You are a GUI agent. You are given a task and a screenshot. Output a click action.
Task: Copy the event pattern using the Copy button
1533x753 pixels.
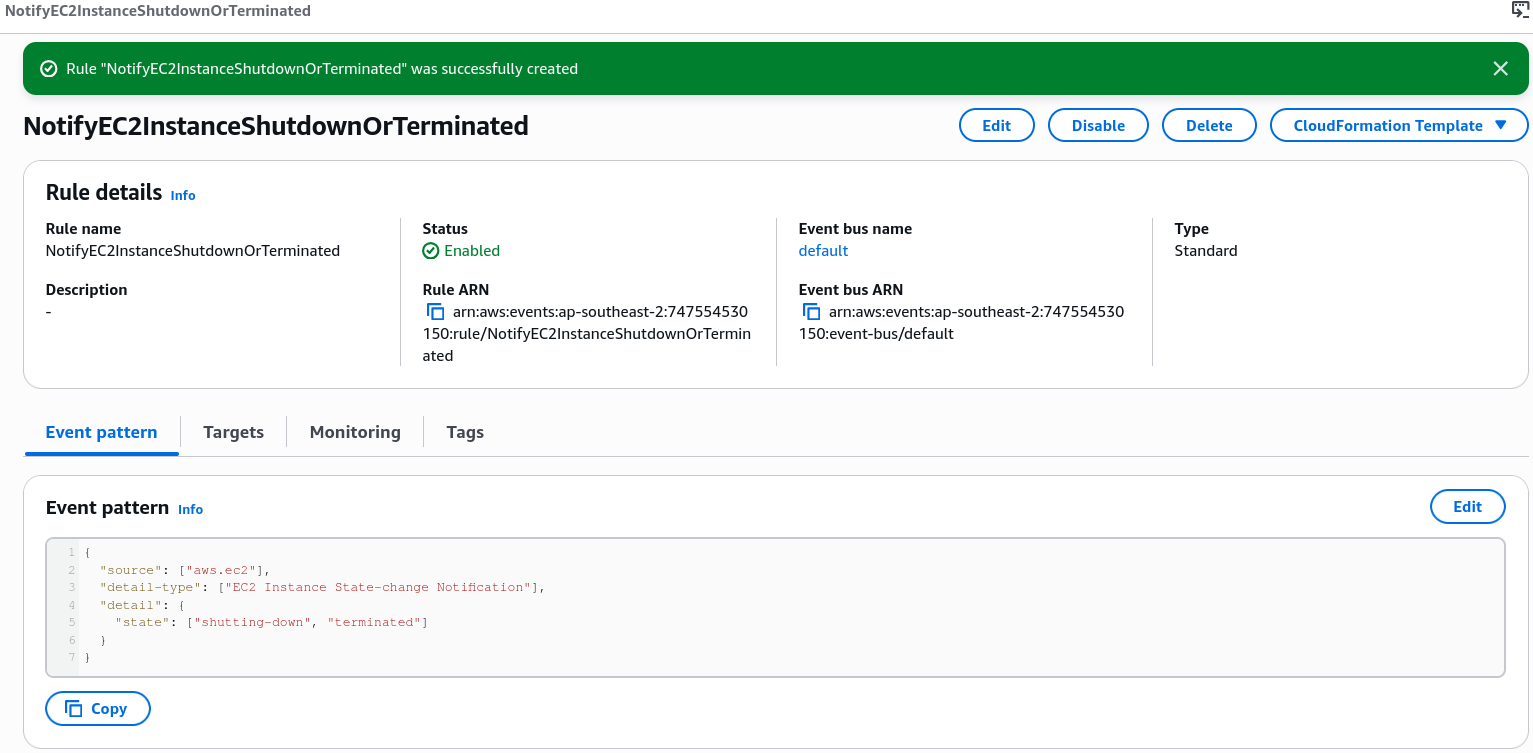click(98, 709)
